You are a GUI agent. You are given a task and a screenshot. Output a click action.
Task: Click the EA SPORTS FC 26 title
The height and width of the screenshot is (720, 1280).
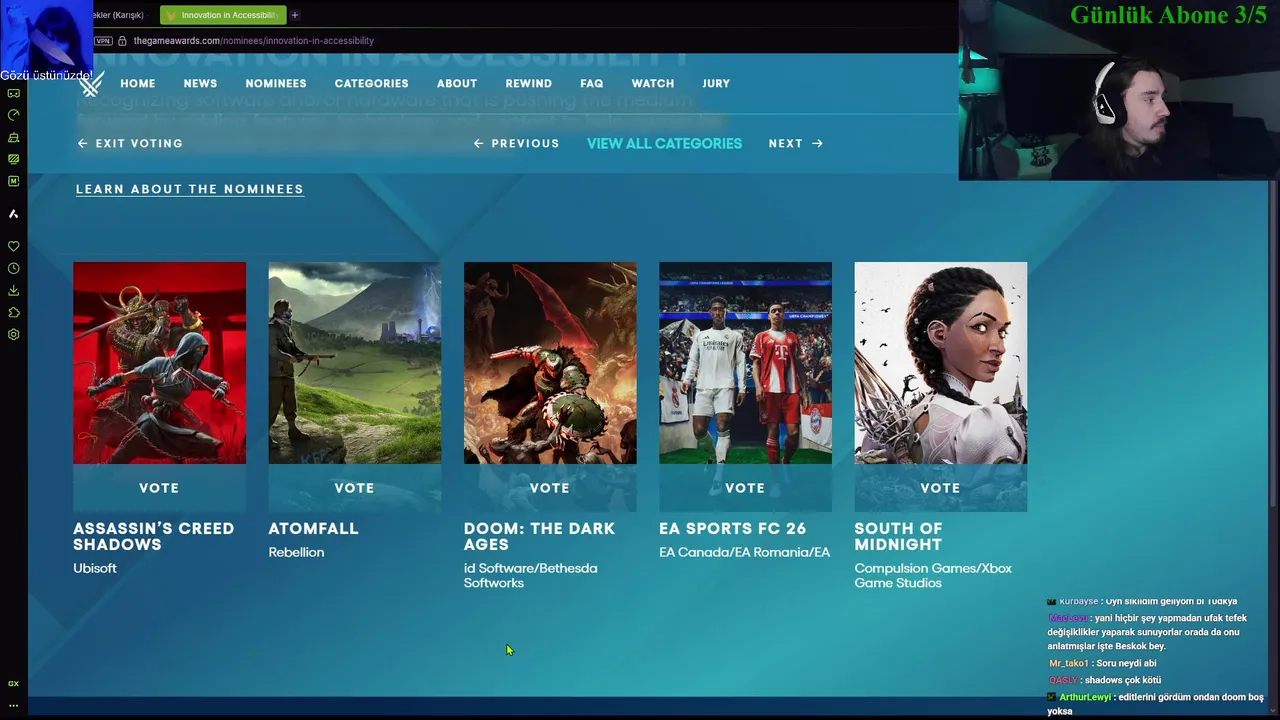pyautogui.click(x=732, y=529)
